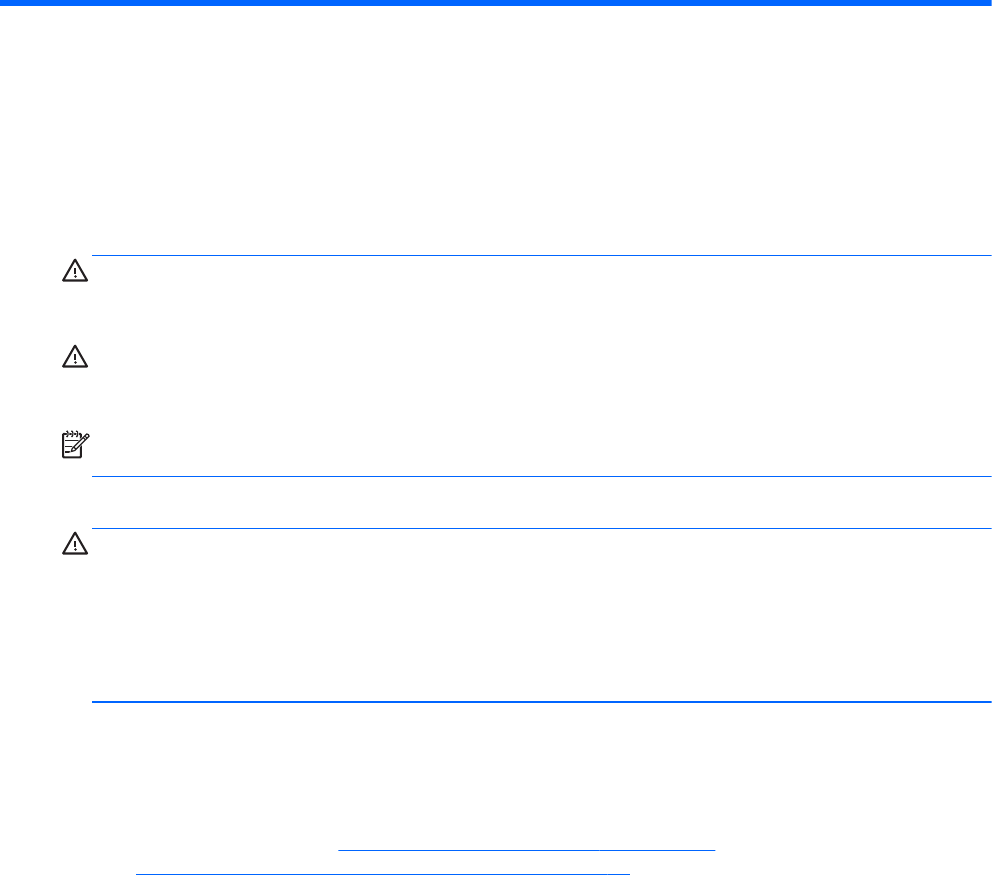Click the thick blue header bar
The width and height of the screenshot is (992, 875).
click(x=496, y=4)
